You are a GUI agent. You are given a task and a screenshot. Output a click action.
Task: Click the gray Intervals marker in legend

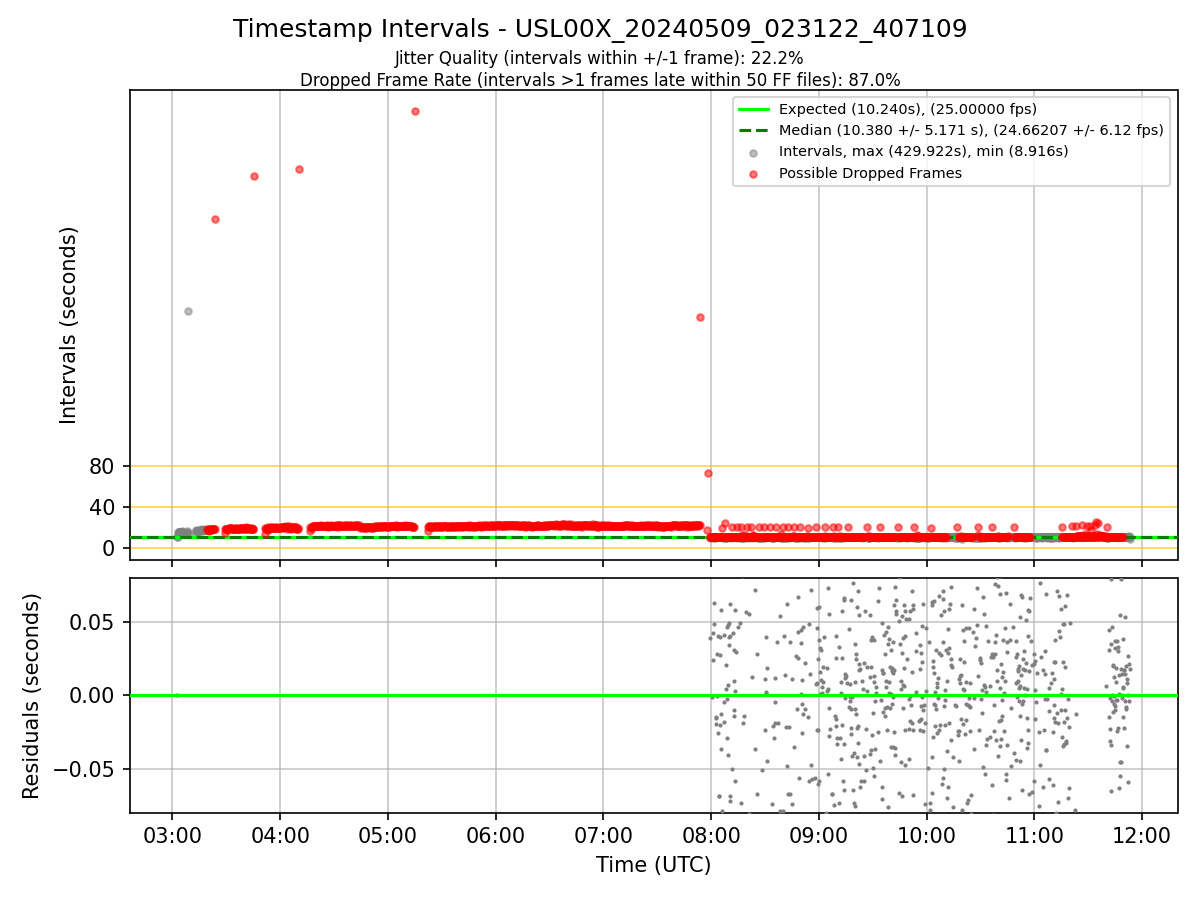[754, 152]
